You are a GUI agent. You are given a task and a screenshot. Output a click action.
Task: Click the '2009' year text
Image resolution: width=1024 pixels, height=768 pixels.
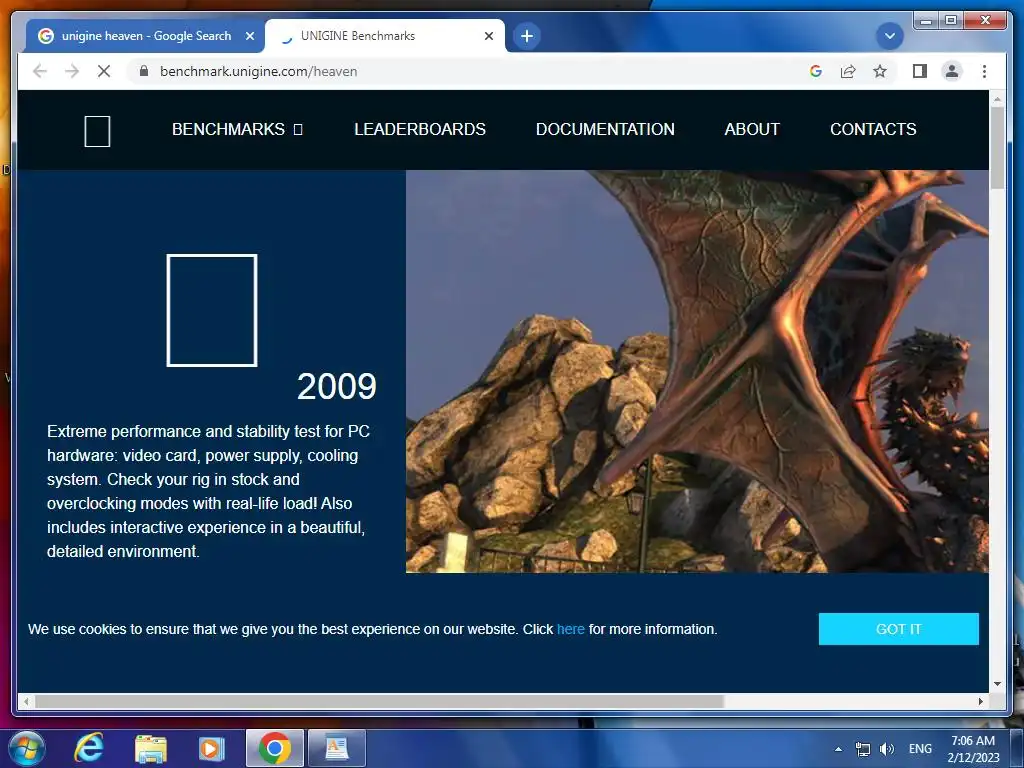(337, 386)
